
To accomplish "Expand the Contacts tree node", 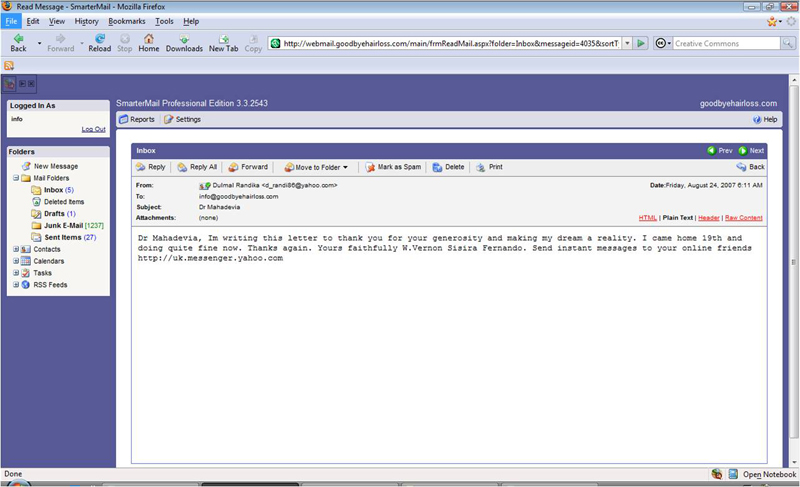I will 15,249.
